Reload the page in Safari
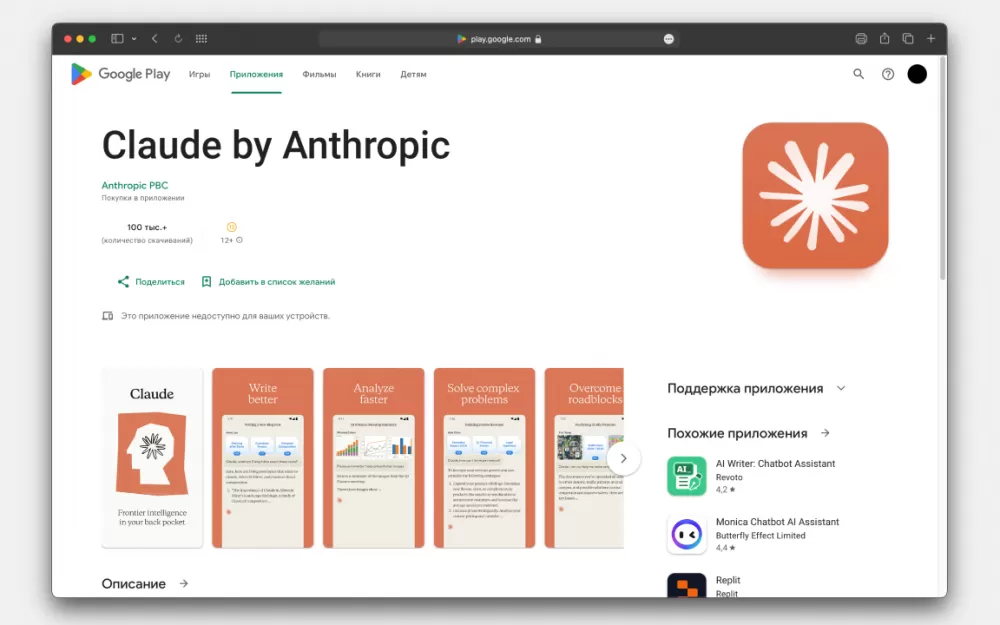This screenshot has width=1000, height=625. (x=178, y=39)
